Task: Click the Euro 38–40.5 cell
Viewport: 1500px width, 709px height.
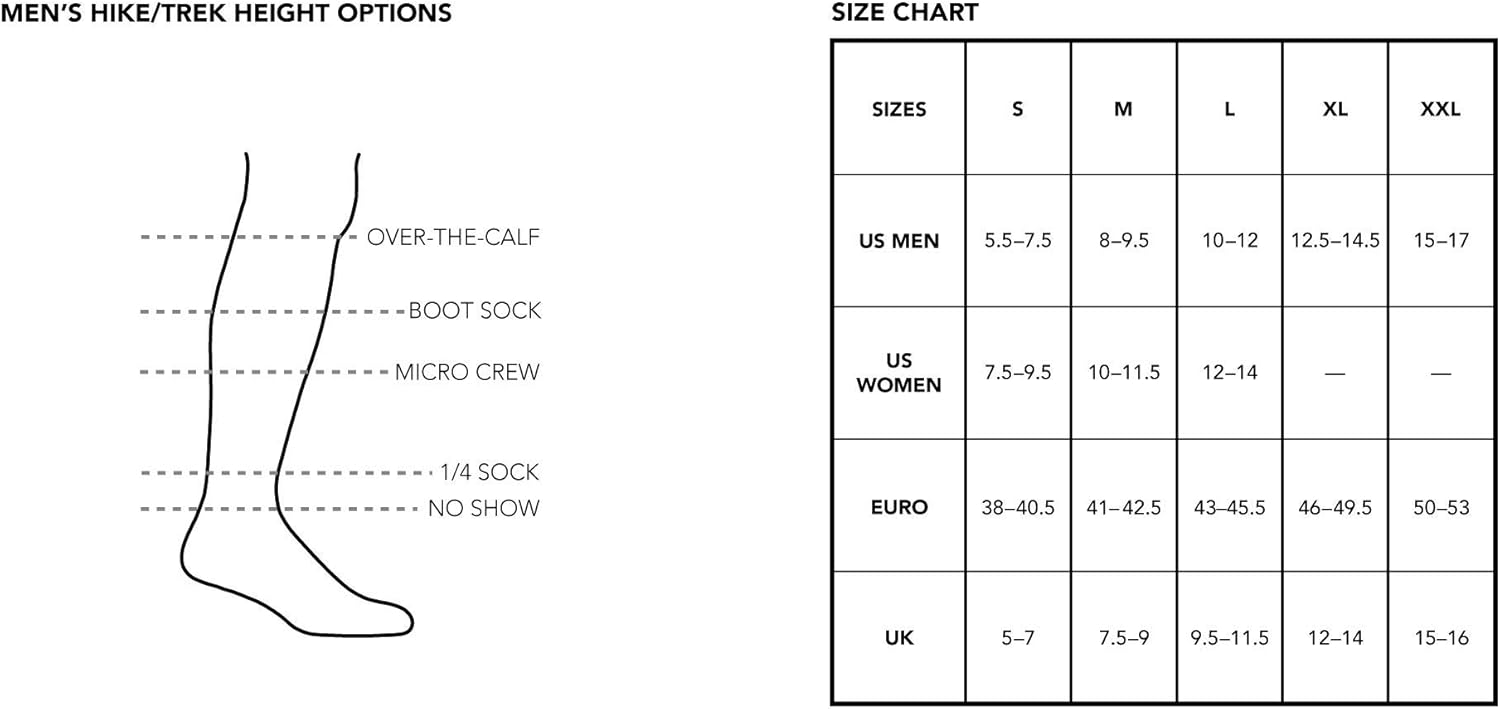Action: [x=1018, y=507]
